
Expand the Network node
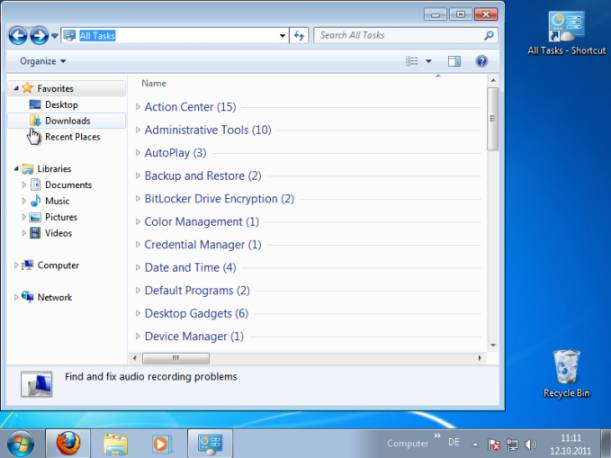[x=16, y=297]
